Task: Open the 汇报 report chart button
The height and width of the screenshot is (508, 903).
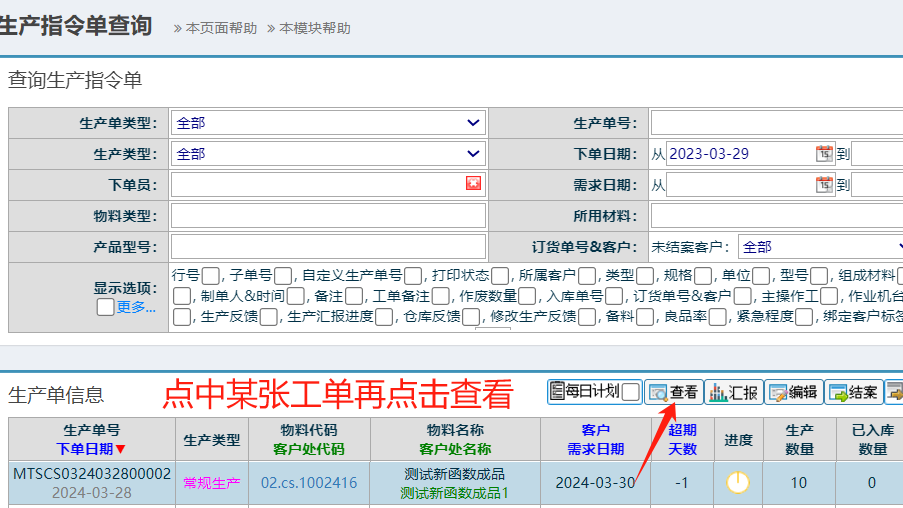Action: pos(734,392)
